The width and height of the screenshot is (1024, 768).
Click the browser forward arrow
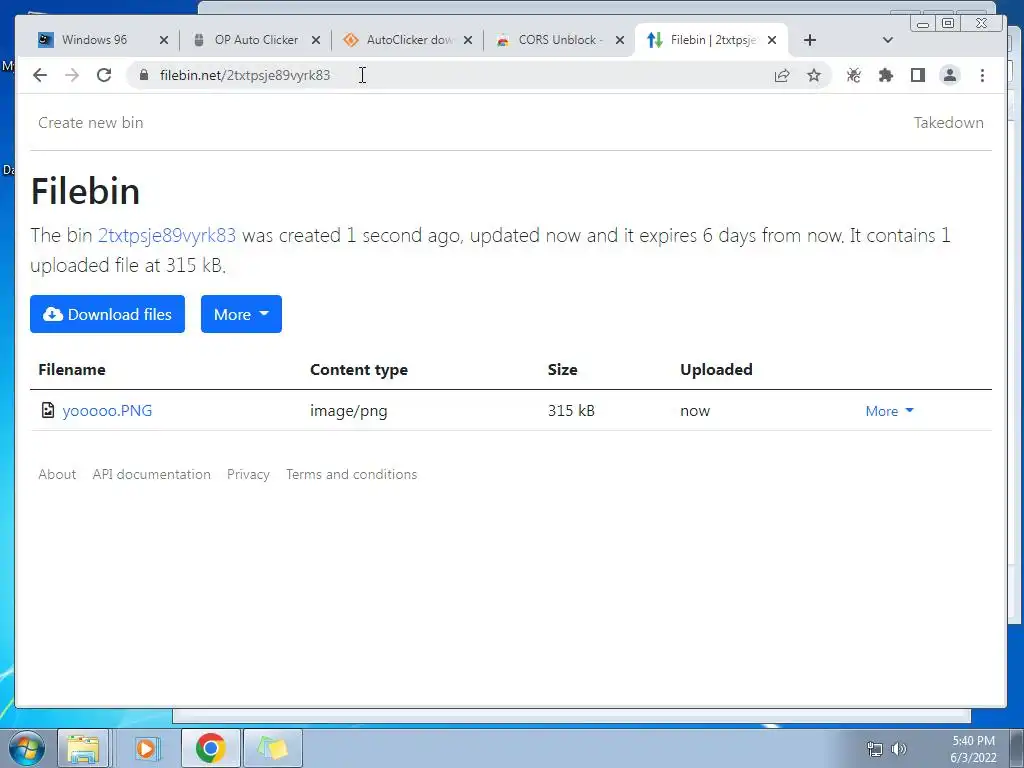(72, 75)
